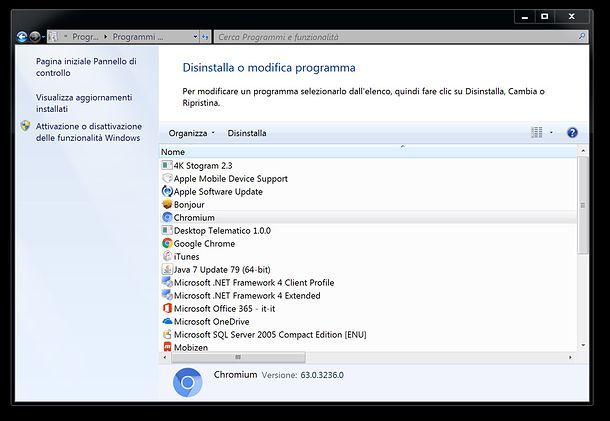This screenshot has width=610, height=421.
Task: Click the Microsoft OneDrive cloud icon
Action: (x=167, y=321)
